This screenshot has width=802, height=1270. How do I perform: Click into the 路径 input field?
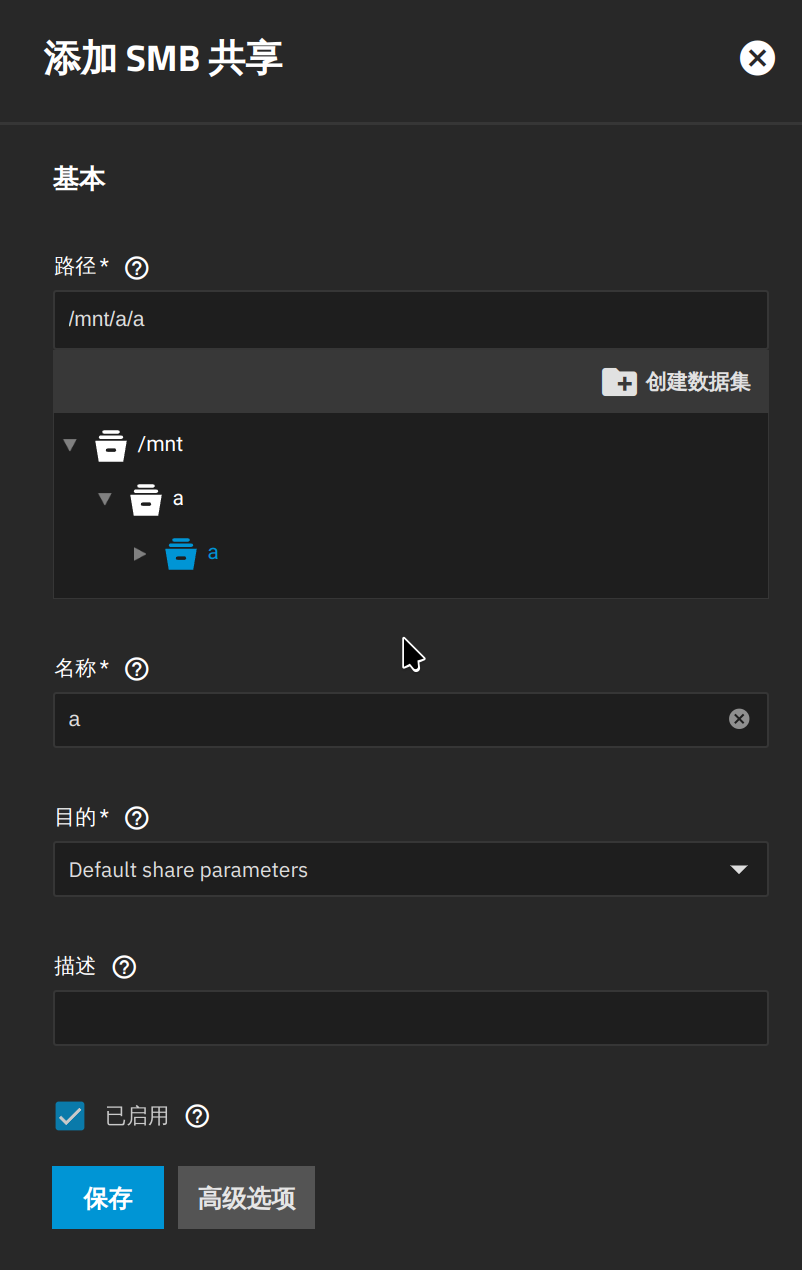411,320
